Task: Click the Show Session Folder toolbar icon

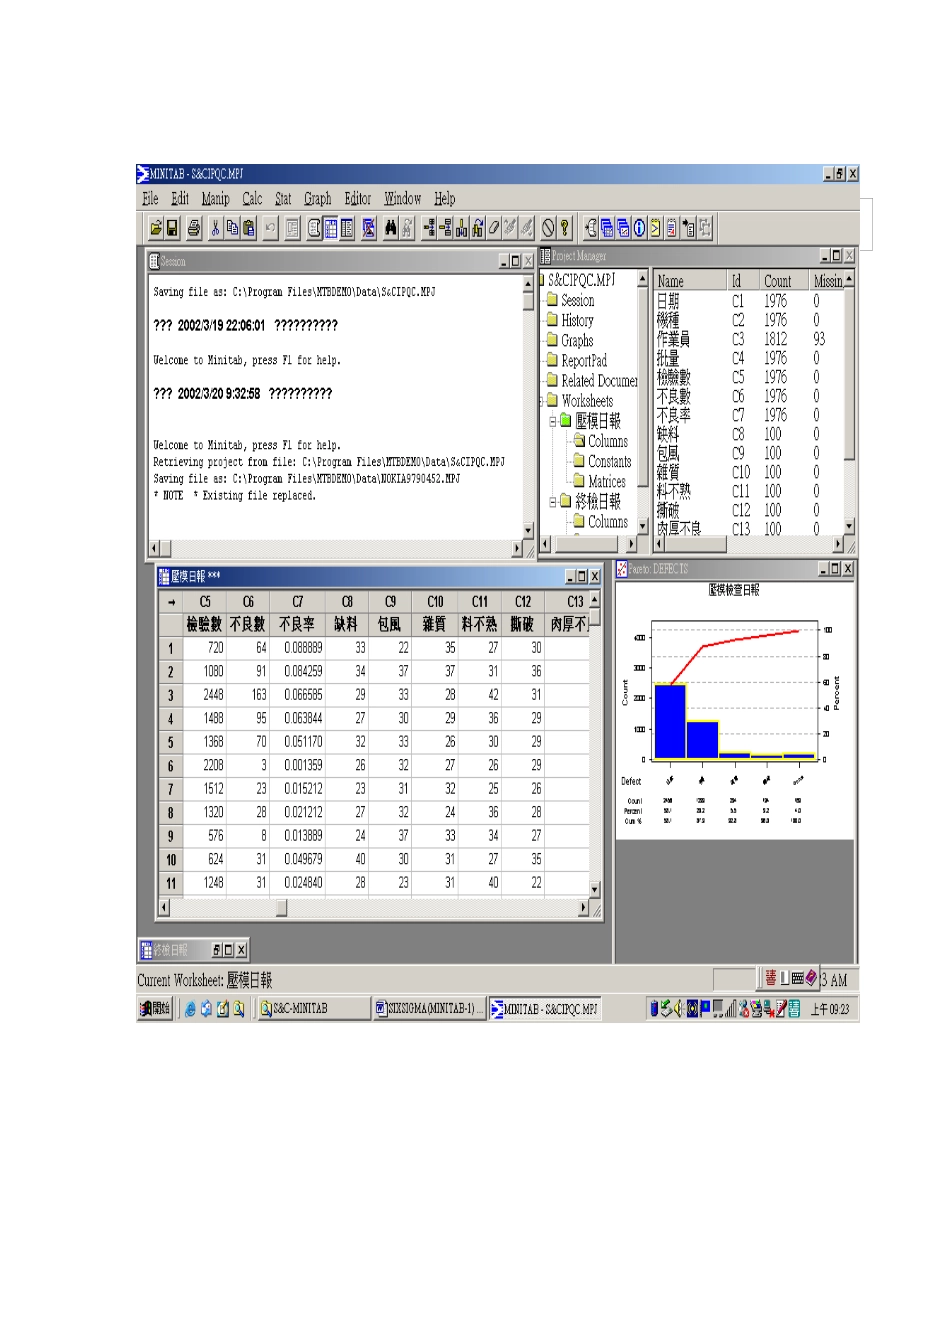Action: click(x=591, y=229)
